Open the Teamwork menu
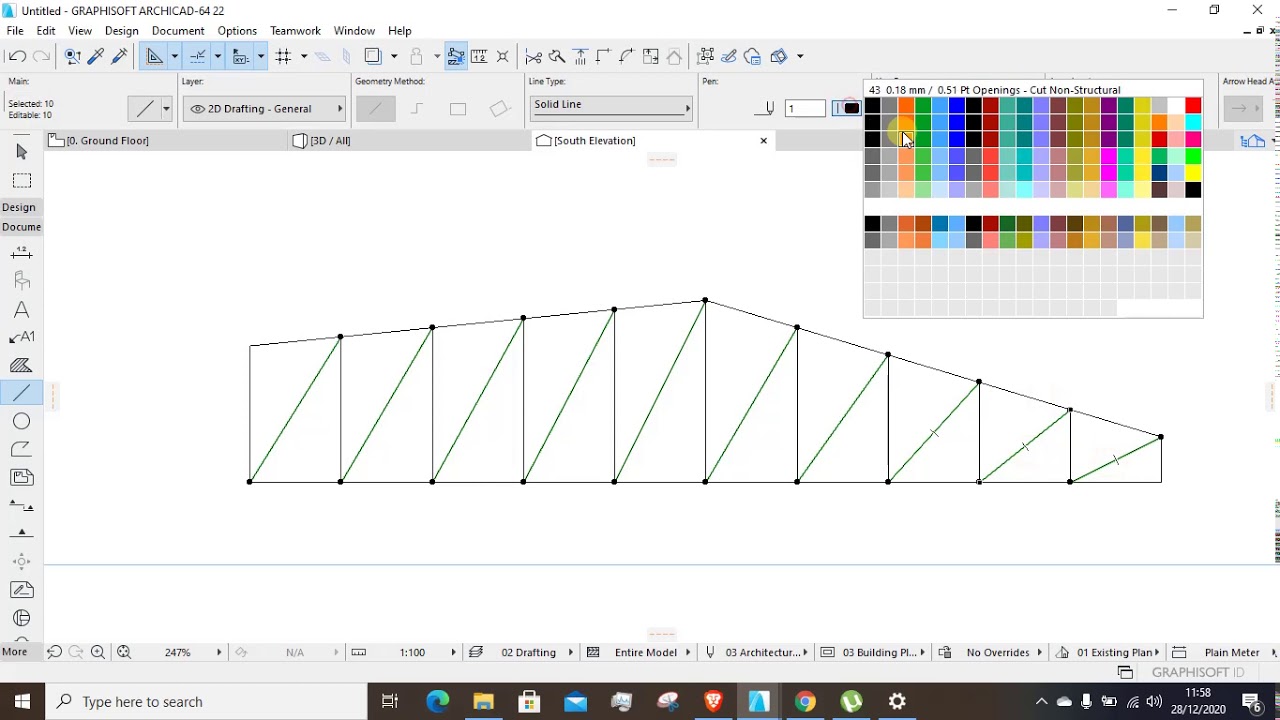Screen dimensions: 1280x720 [295, 31]
